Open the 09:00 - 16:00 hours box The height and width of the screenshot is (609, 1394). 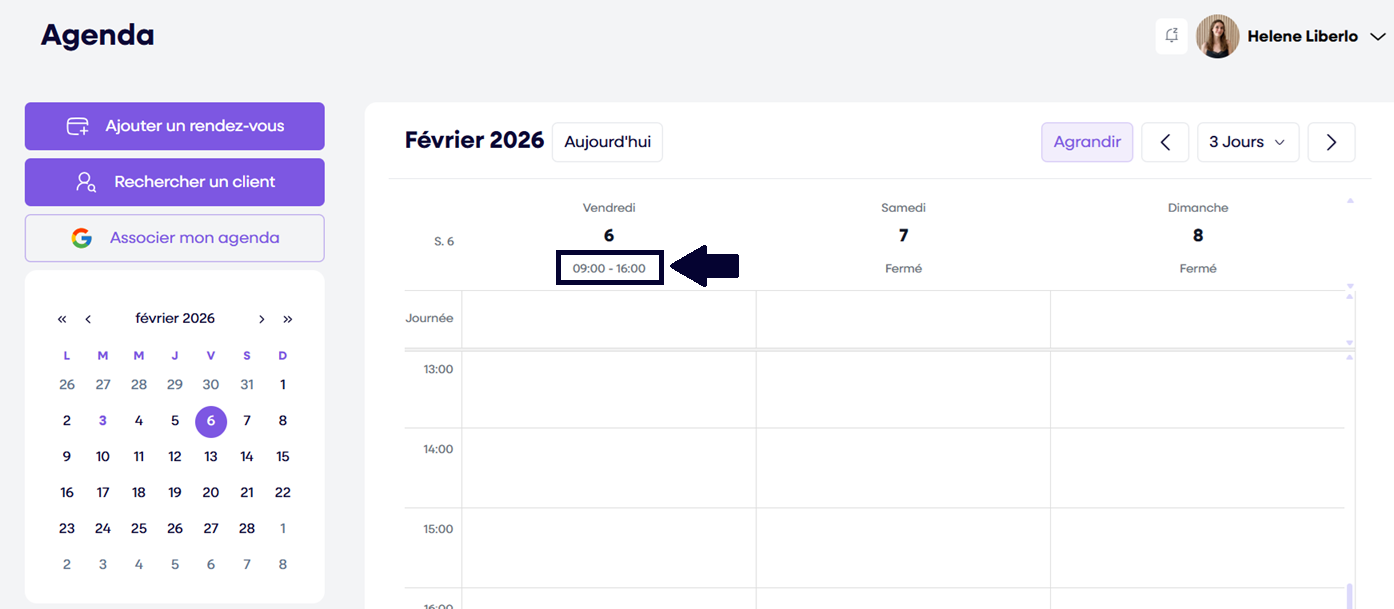609,267
